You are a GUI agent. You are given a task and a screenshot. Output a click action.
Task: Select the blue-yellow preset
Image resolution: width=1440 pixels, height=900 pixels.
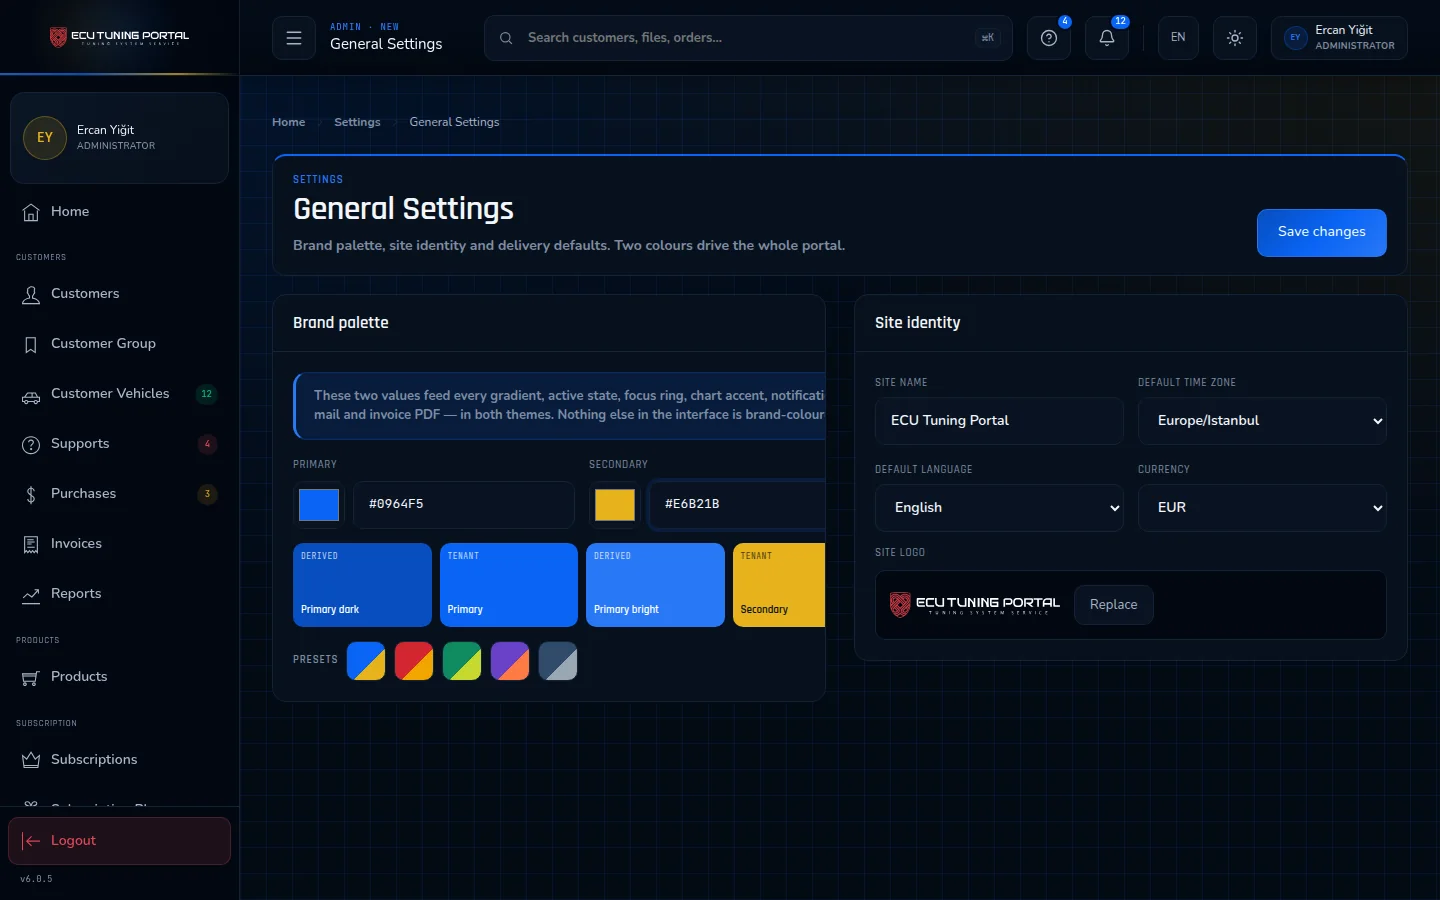click(366, 661)
